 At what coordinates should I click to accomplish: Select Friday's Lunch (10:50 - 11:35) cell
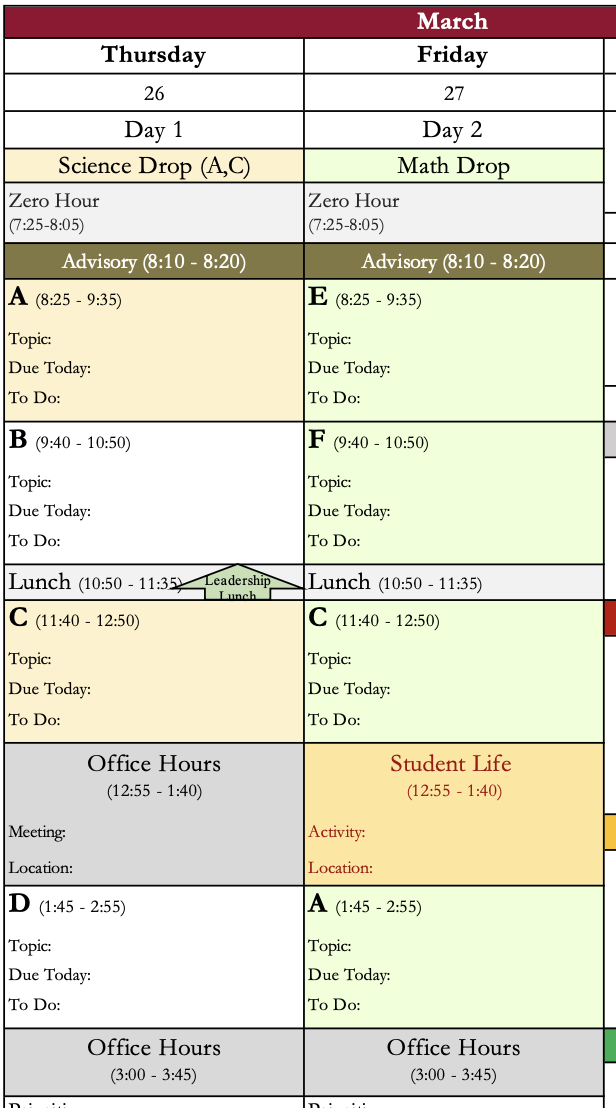click(453, 583)
